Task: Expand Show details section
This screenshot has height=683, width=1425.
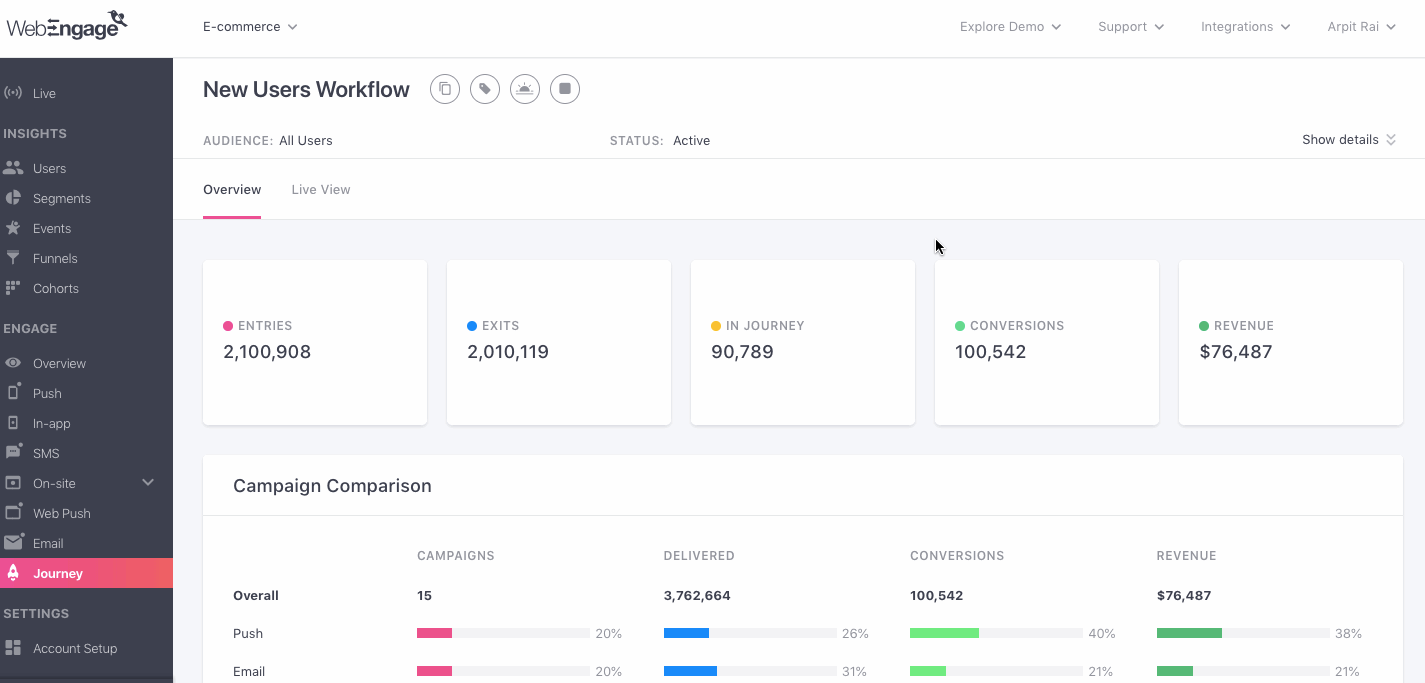Action: click(1348, 140)
